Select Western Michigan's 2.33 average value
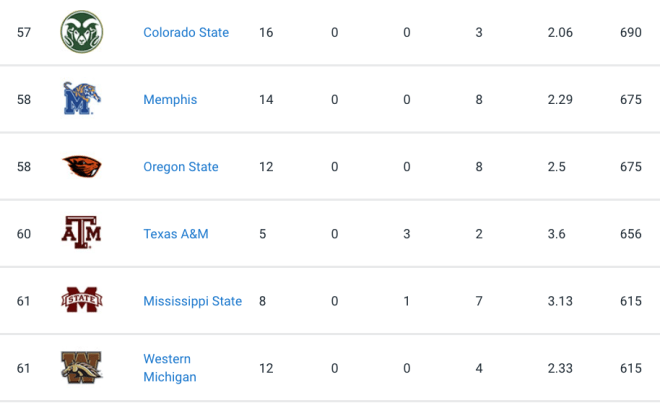This screenshot has height=403, width=660. [560, 368]
